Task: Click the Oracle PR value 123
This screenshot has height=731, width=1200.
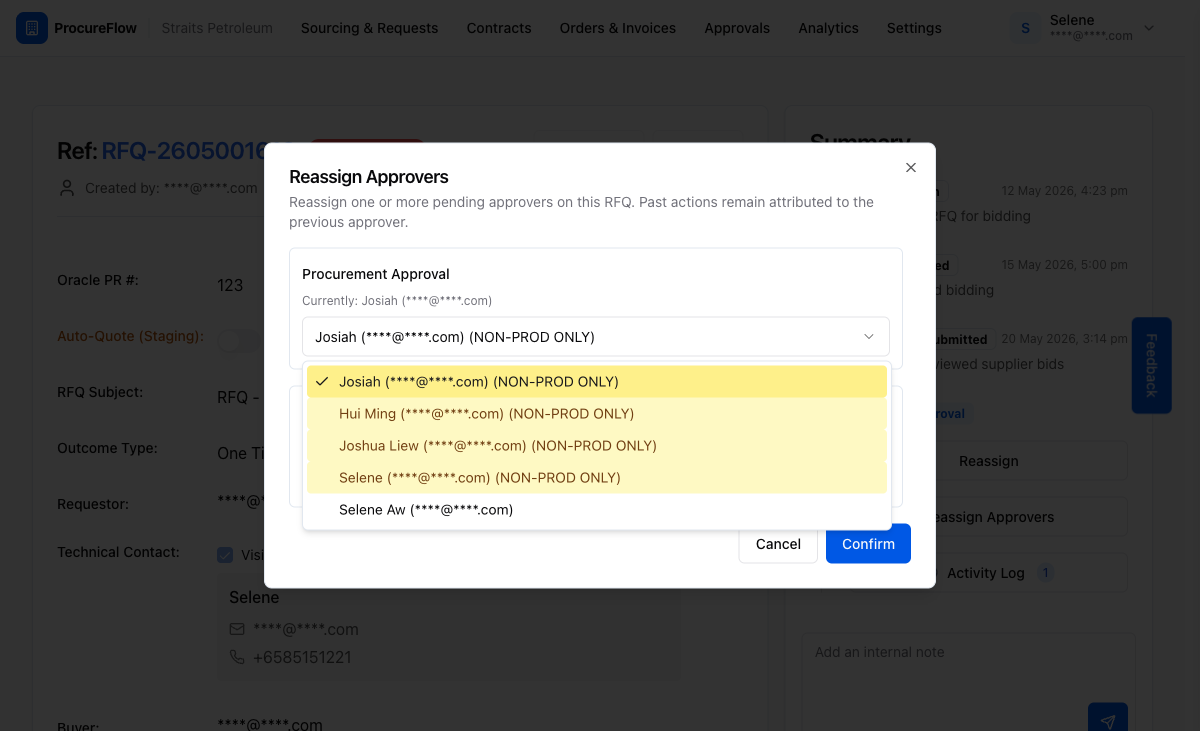Action: (x=230, y=285)
